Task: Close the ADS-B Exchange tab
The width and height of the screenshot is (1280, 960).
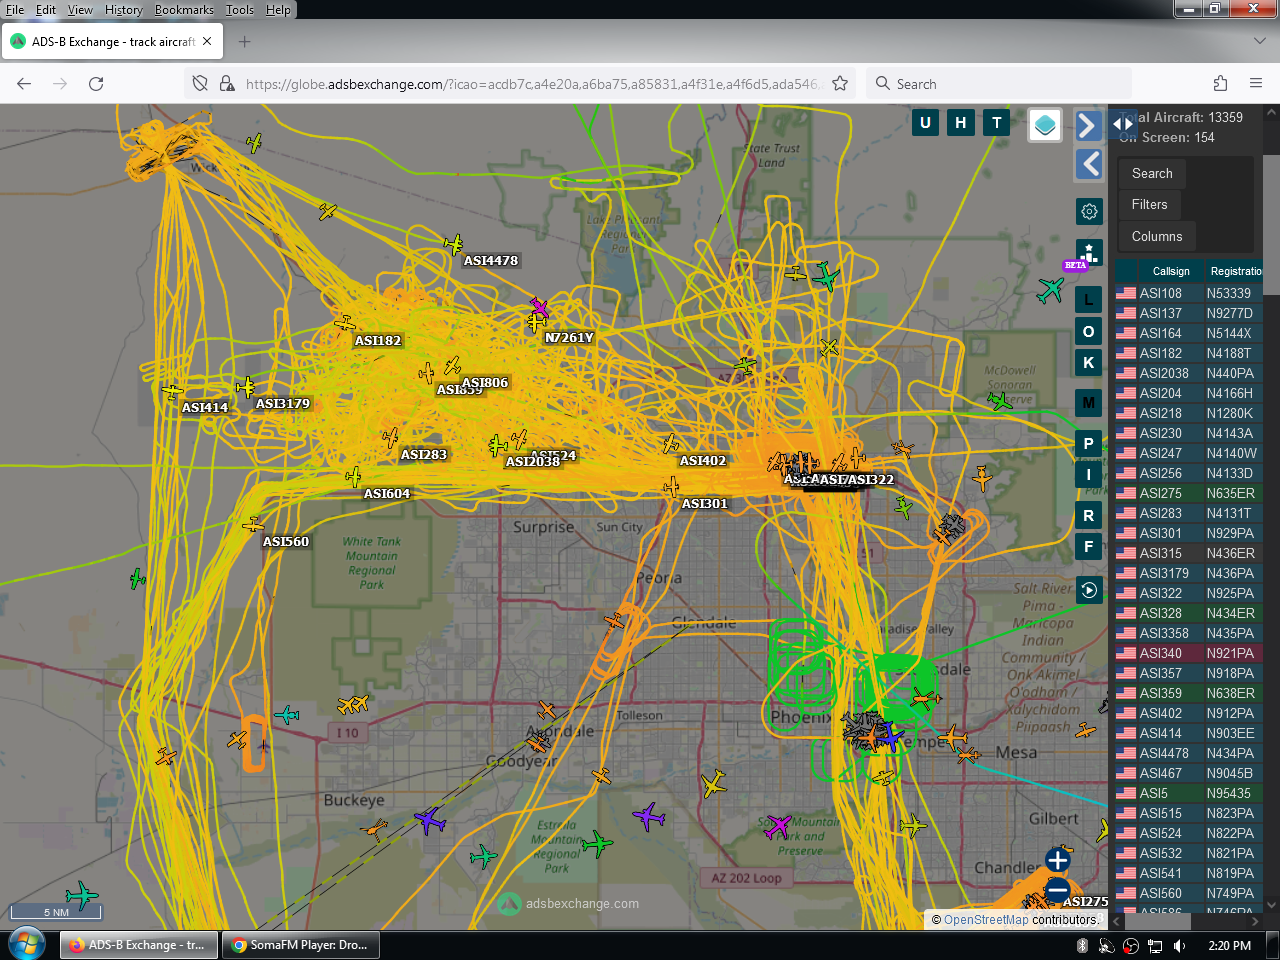Action: click(207, 41)
